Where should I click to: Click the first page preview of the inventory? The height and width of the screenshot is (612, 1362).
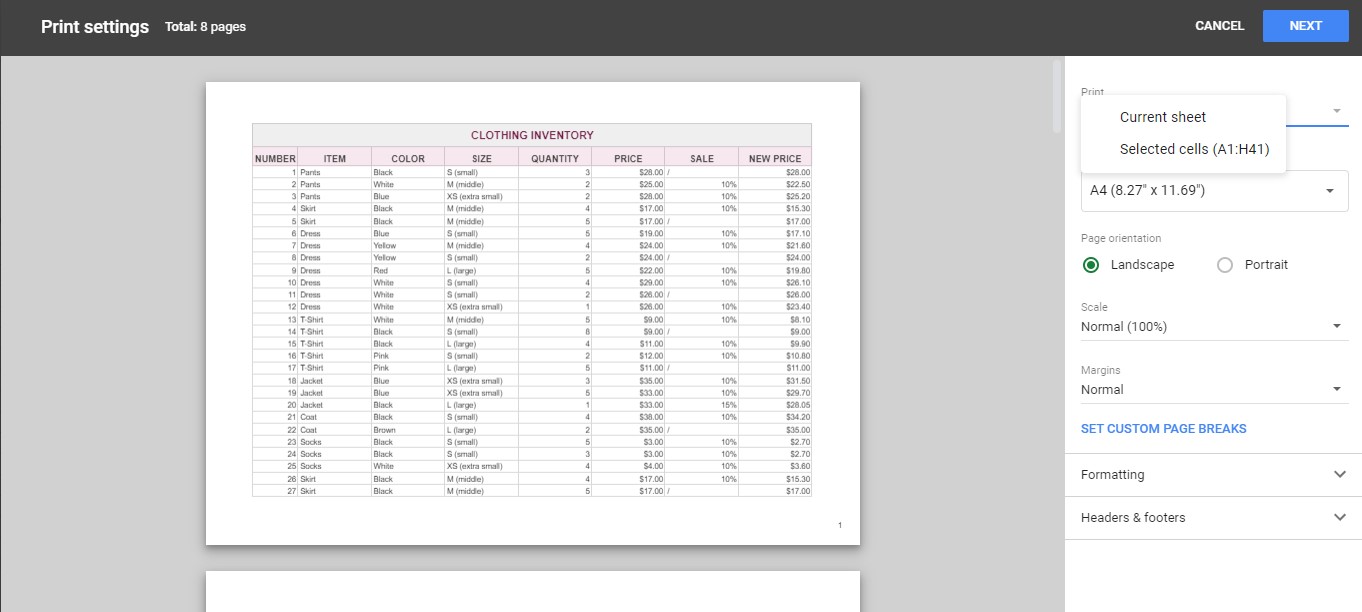532,312
